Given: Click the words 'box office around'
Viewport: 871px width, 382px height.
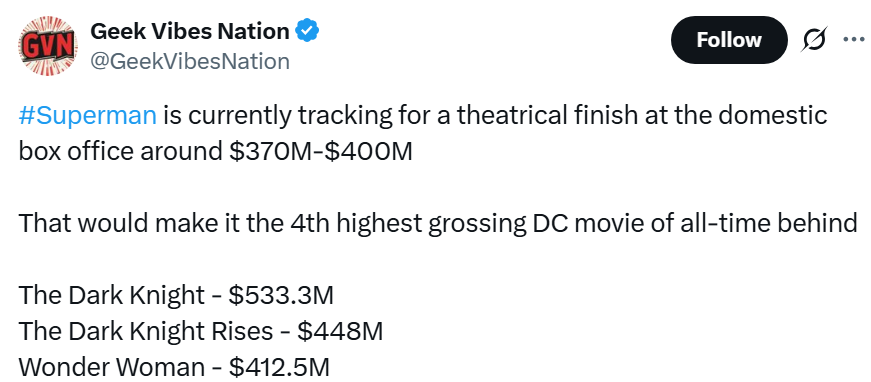Looking at the screenshot, I should 121,151.
